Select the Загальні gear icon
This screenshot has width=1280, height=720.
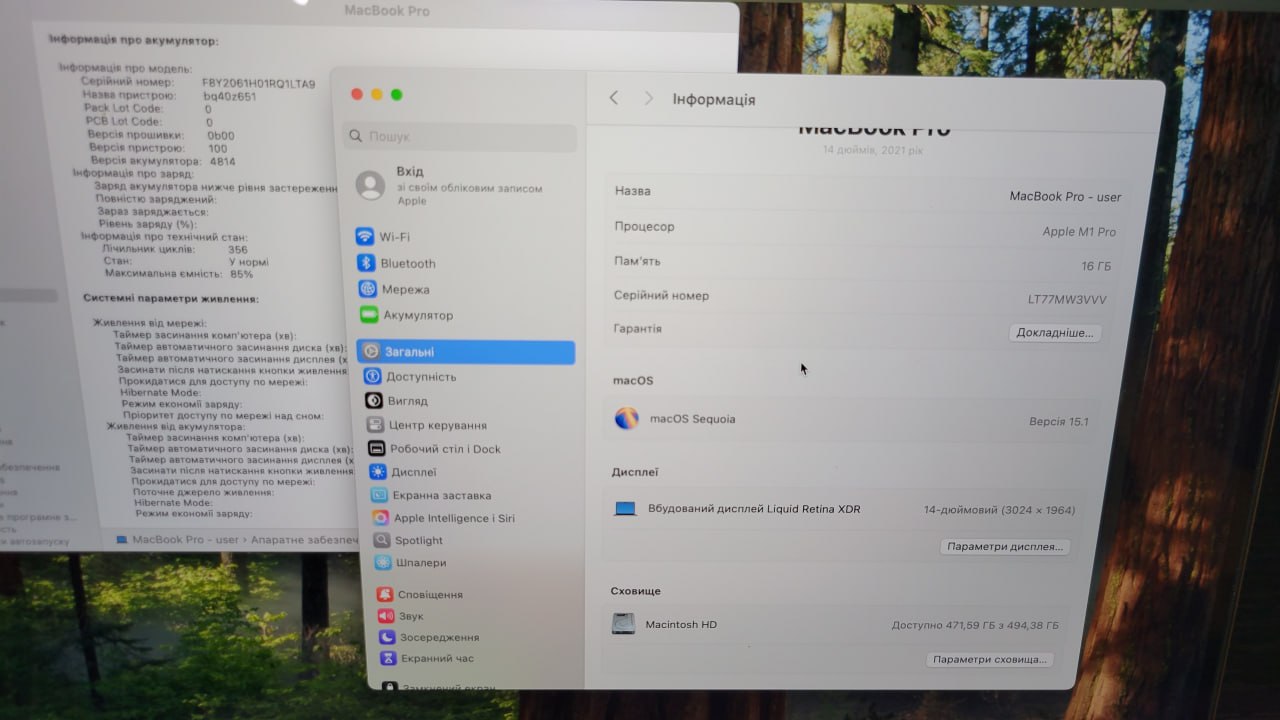370,352
